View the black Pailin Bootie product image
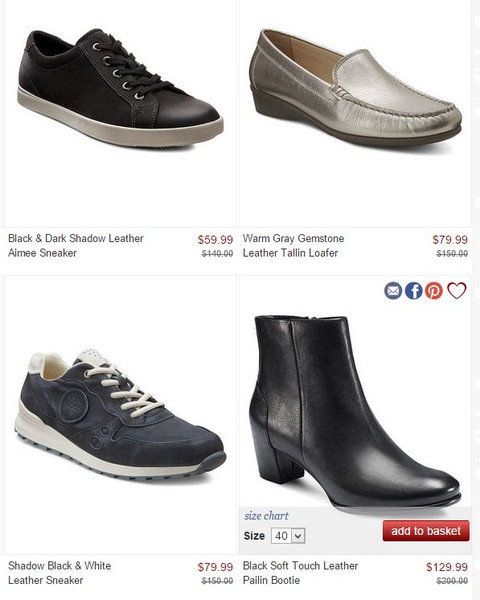480x600 pixels. click(x=355, y=412)
